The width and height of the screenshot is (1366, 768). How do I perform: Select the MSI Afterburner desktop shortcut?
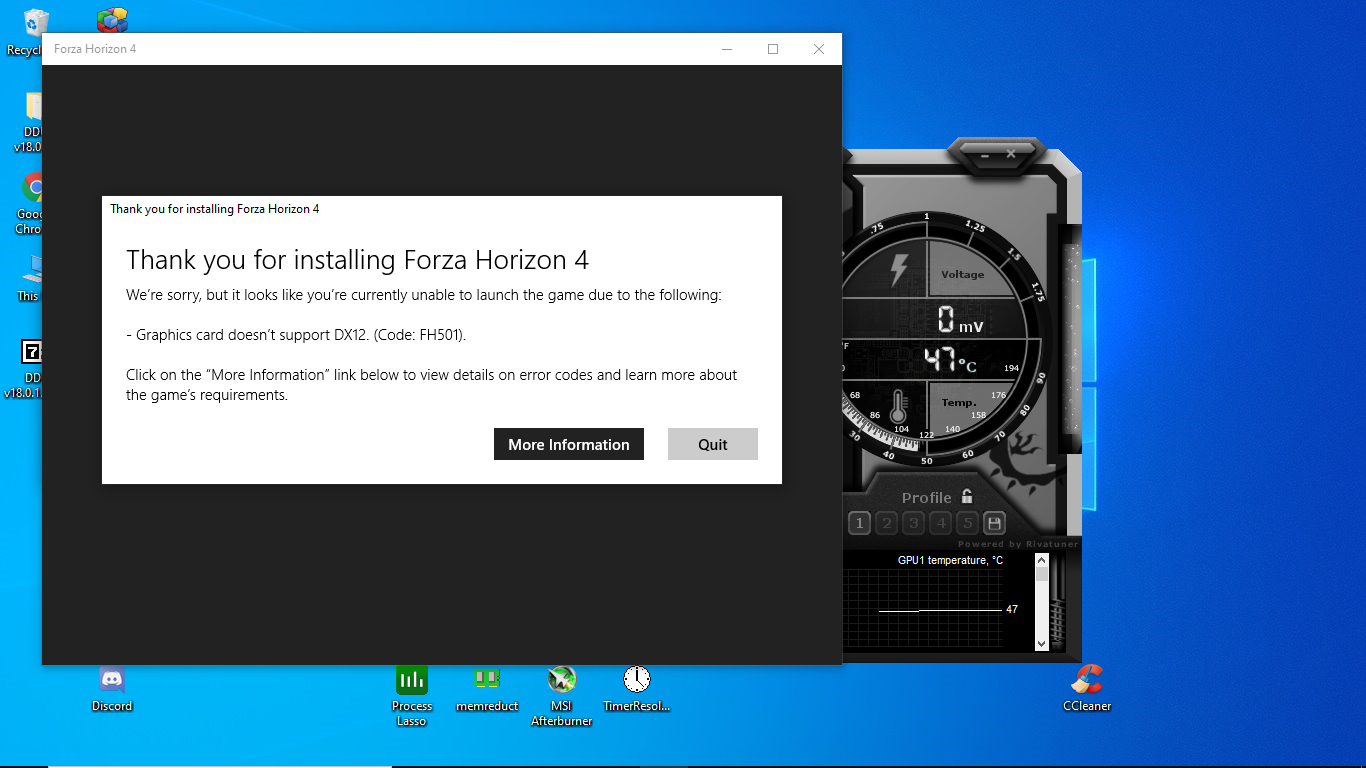[x=562, y=696]
